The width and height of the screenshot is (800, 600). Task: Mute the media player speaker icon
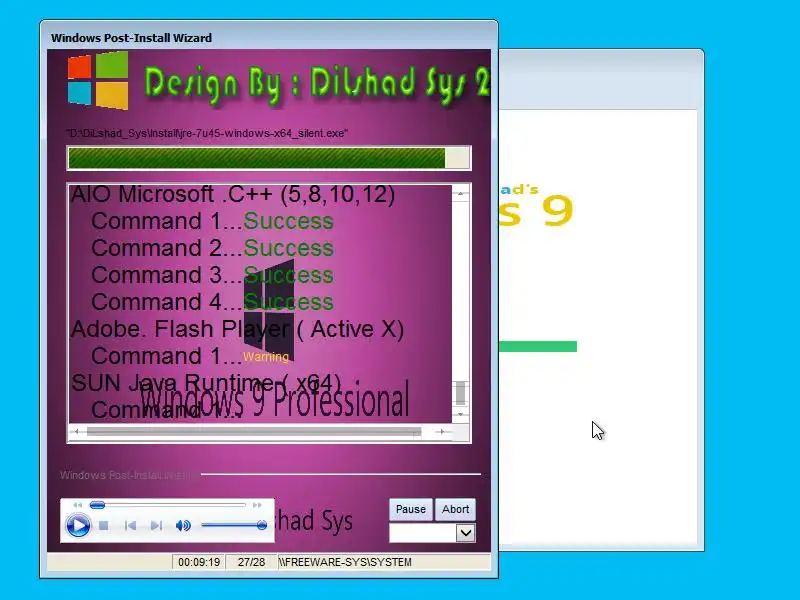[x=183, y=526]
